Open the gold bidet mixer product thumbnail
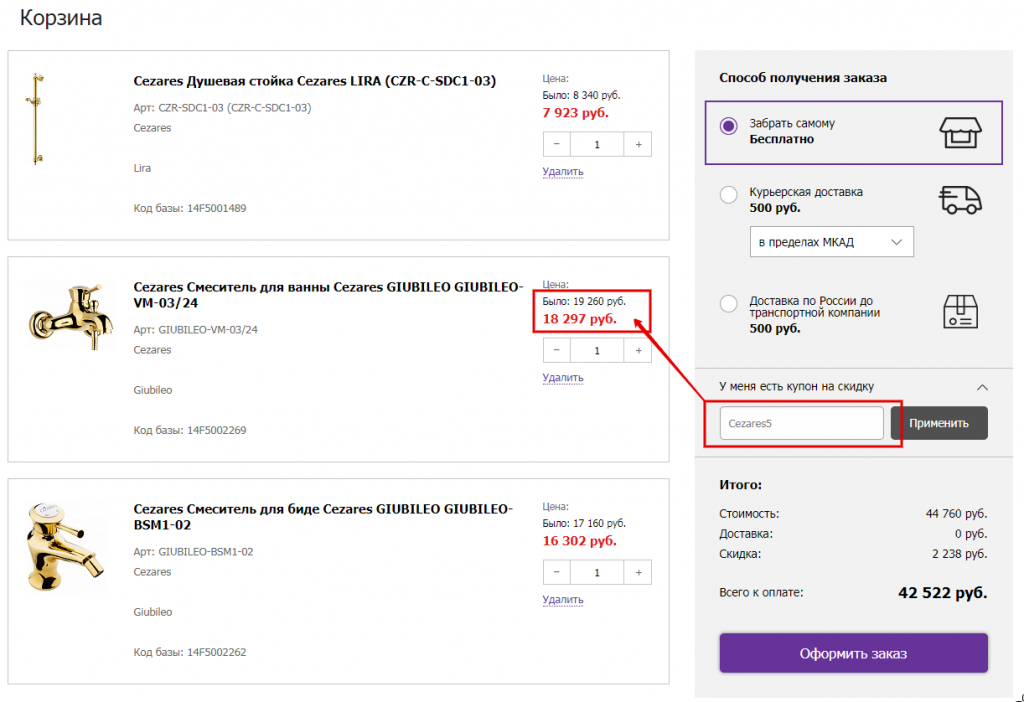This screenshot has height=702, width=1024. 64,547
